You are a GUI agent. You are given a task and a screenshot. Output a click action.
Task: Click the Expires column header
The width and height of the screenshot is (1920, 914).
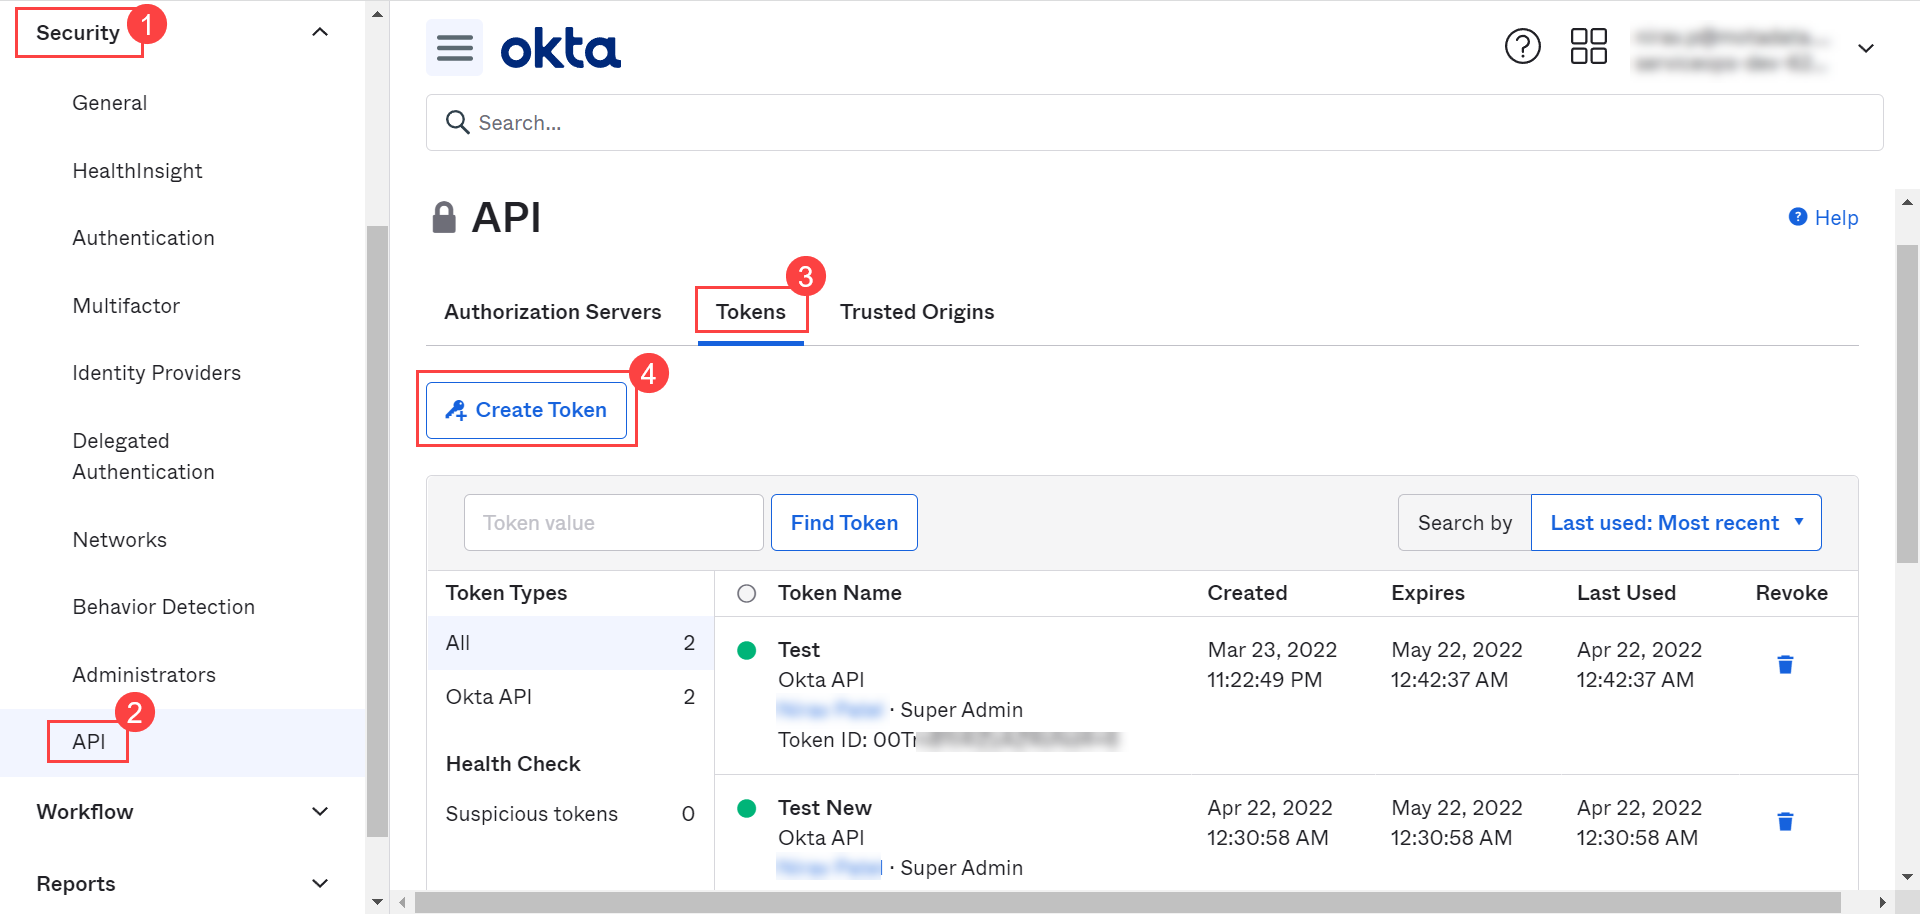pos(1428,593)
